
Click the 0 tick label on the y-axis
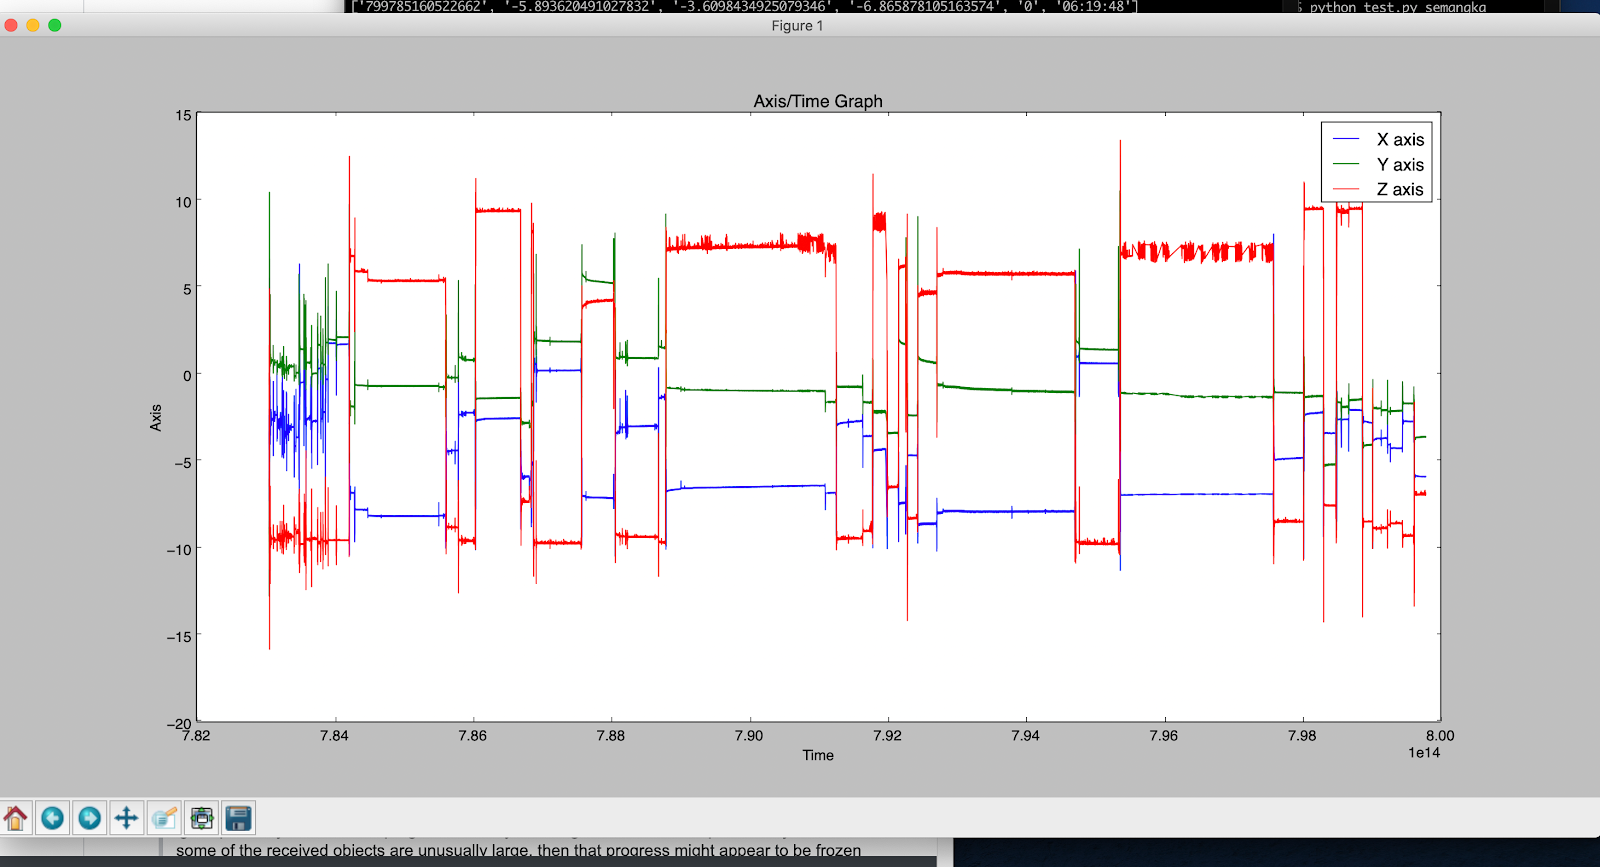(187, 376)
